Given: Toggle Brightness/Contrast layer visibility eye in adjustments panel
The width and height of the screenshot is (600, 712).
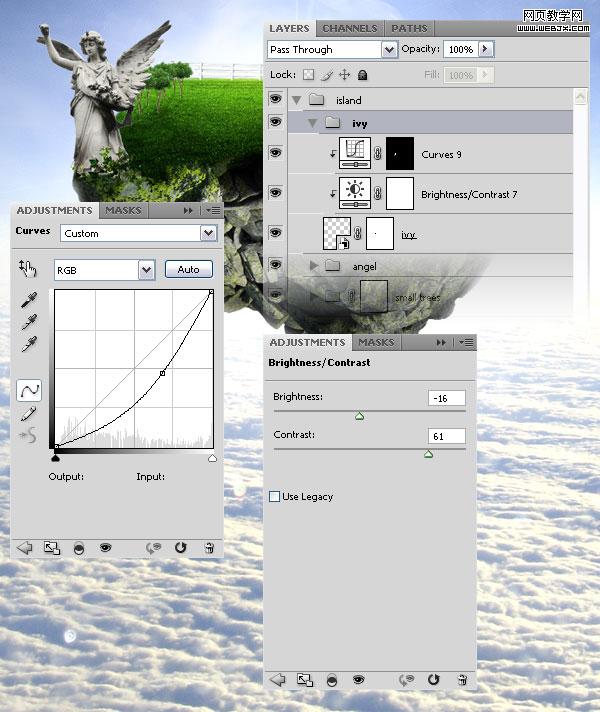Looking at the screenshot, I should coord(358,680).
